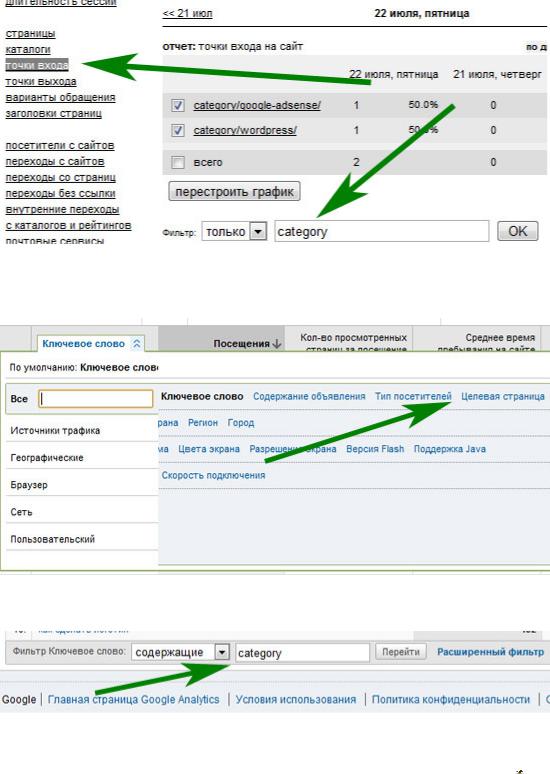Open переходы без ссылки report
The image size is (550, 774).
pyautogui.click(x=60, y=194)
